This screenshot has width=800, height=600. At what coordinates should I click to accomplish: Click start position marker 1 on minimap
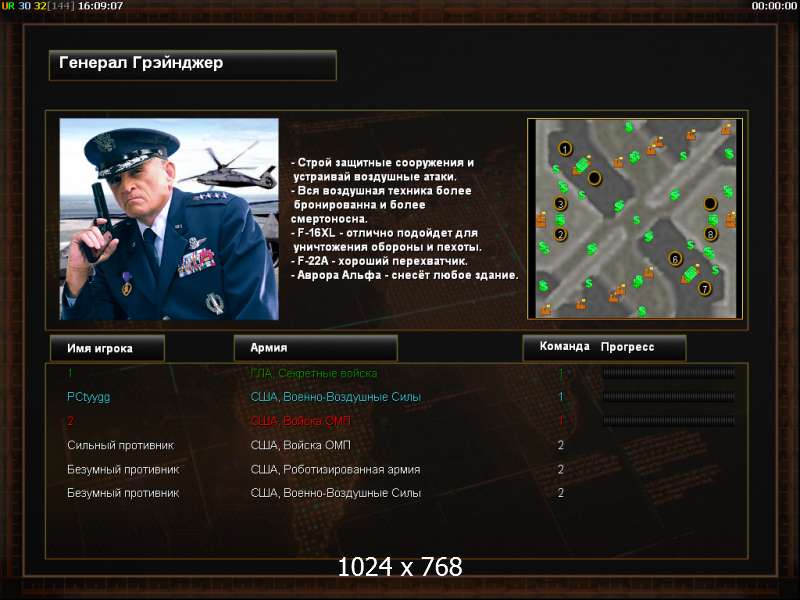tap(565, 149)
